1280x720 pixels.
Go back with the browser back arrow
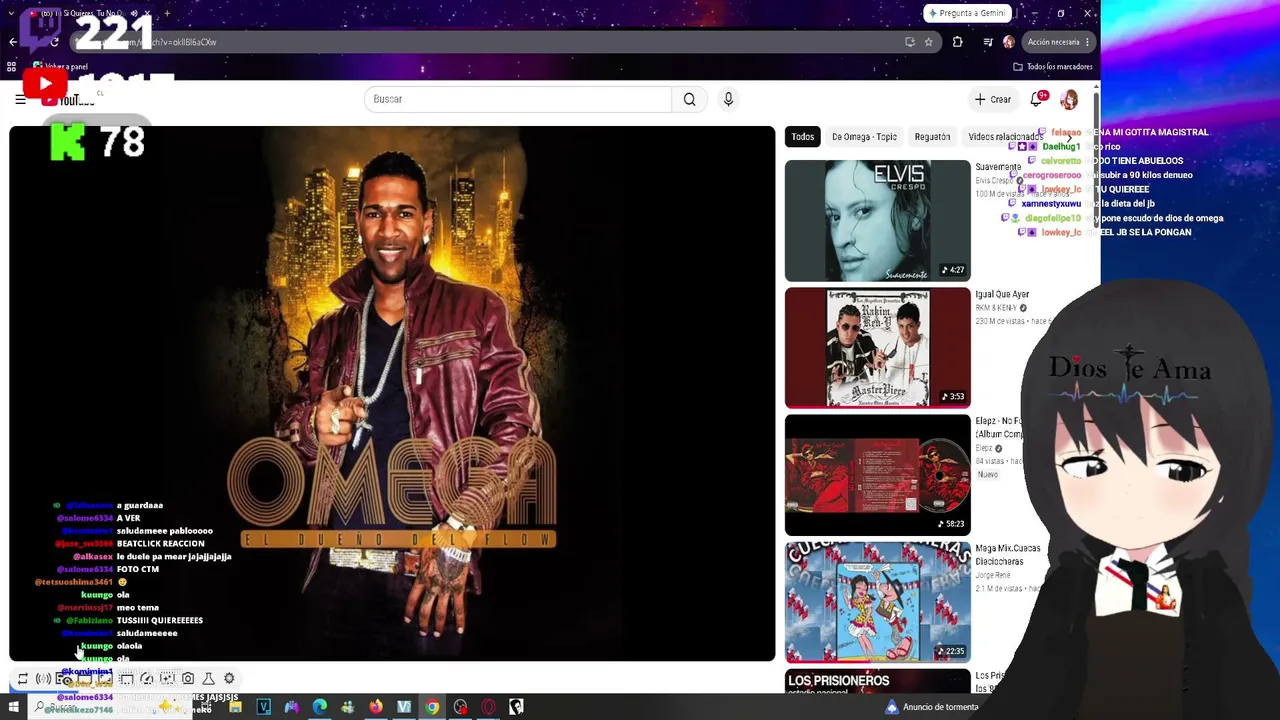pos(12,42)
